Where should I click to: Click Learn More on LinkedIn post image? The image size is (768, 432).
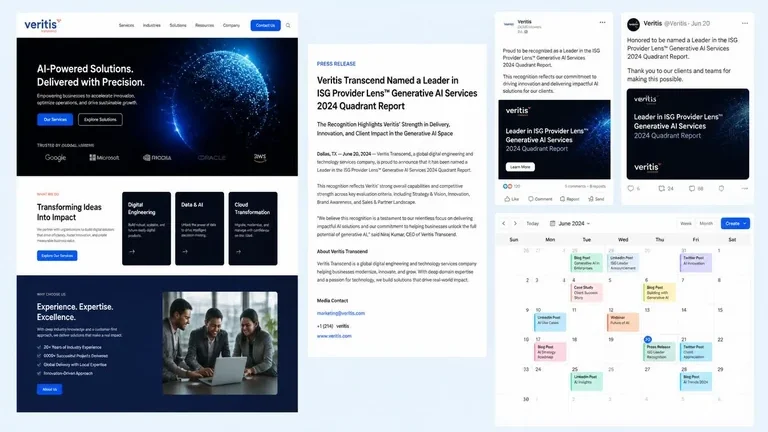(x=520, y=167)
